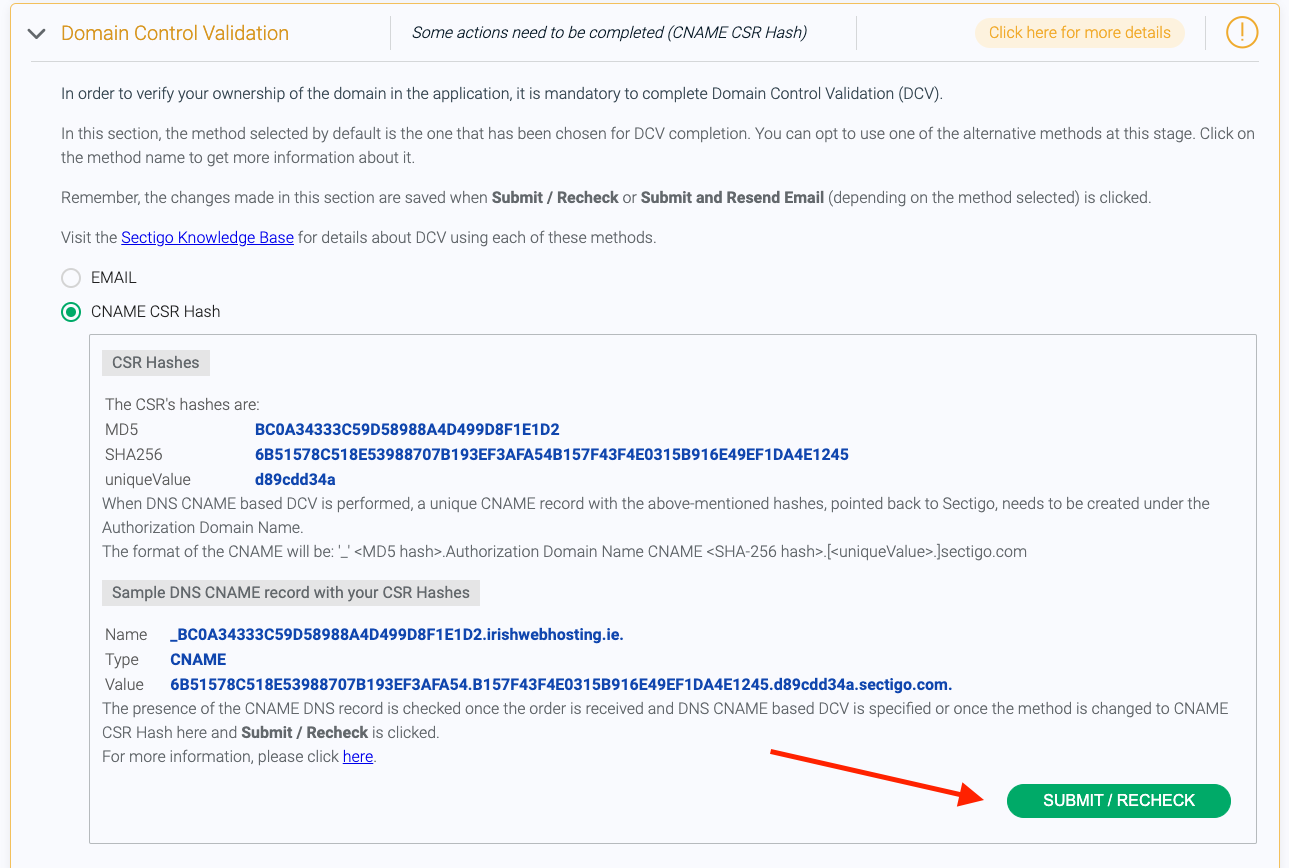The image size is (1289, 868).
Task: Open the Sectigo Knowledge Base link
Action: pyautogui.click(x=207, y=238)
